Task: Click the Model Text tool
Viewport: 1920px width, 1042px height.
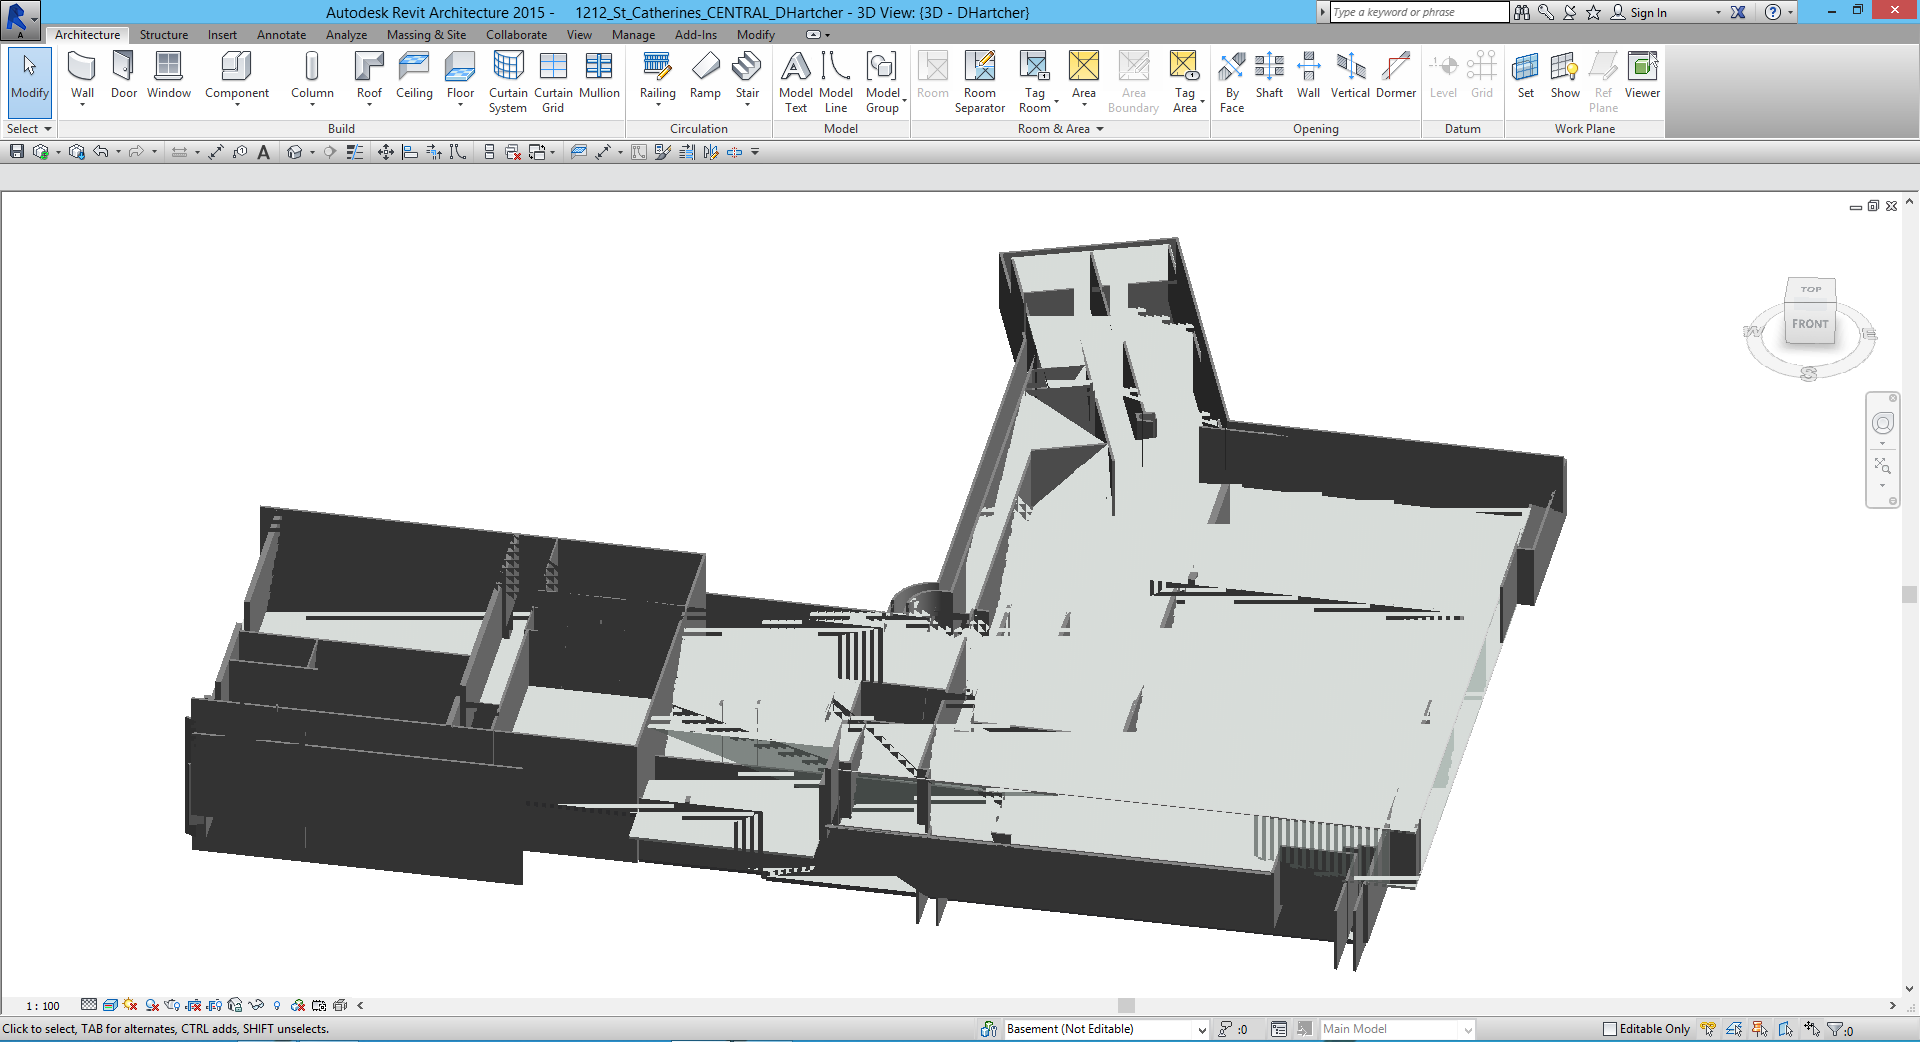Action: pos(795,81)
